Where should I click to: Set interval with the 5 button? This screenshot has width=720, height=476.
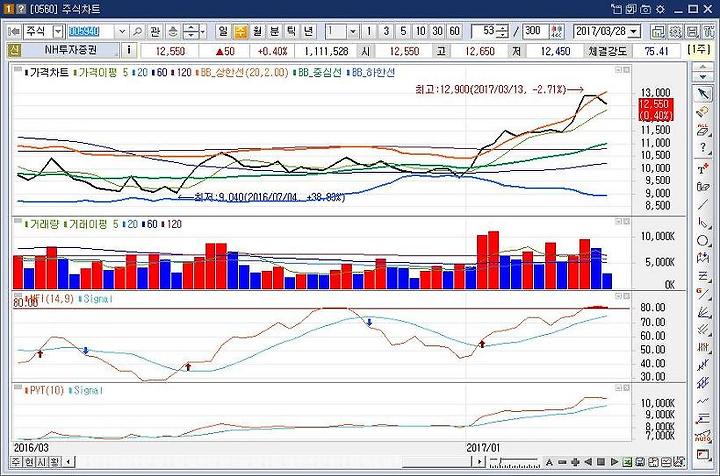pos(403,31)
